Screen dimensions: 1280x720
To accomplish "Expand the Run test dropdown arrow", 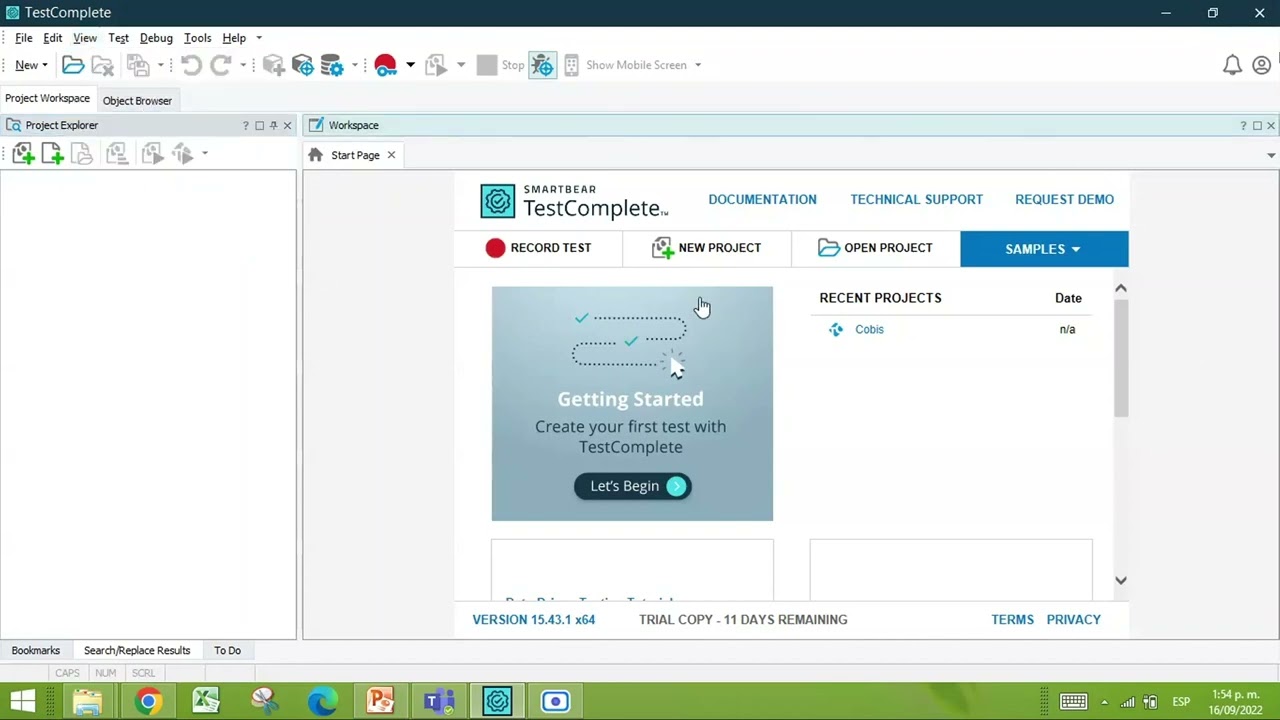I will click(460, 65).
